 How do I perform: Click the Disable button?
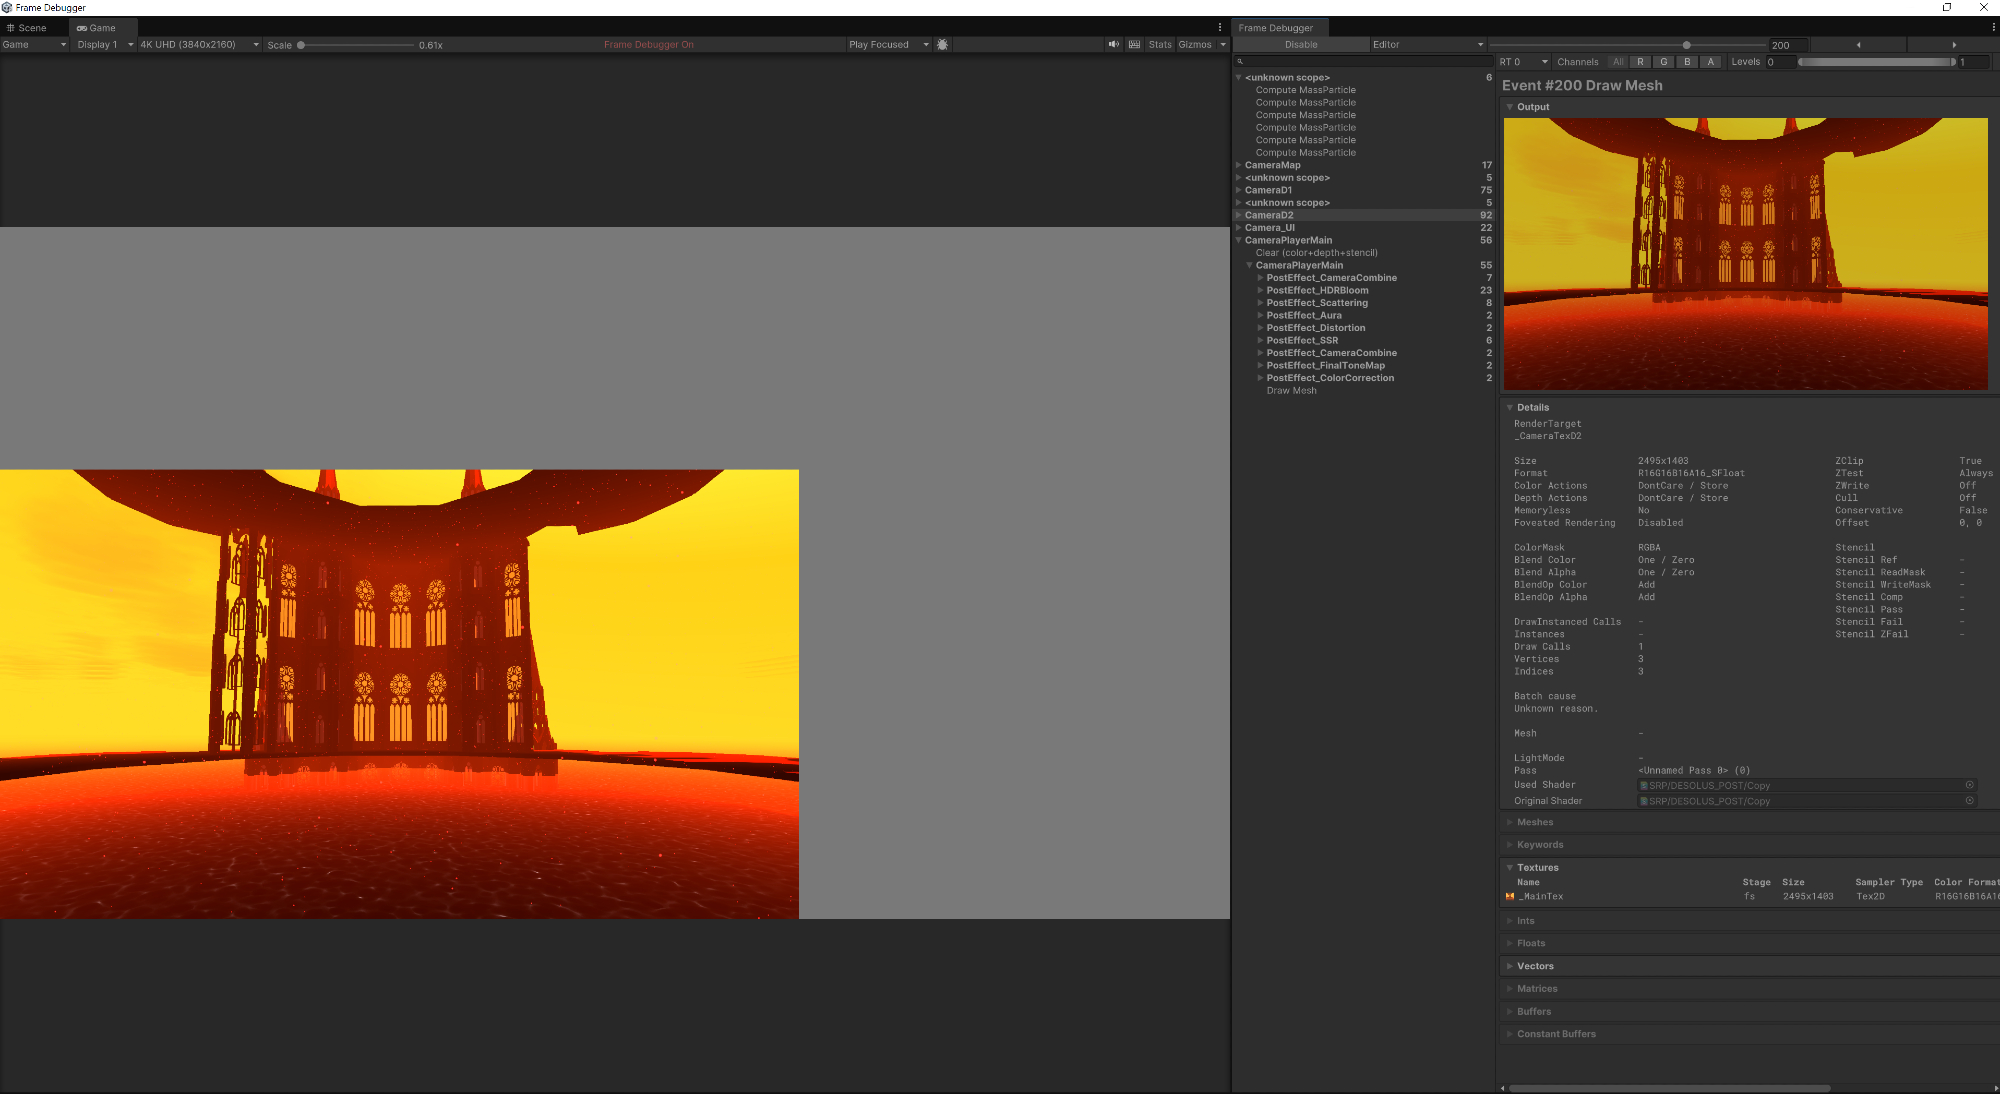click(x=1300, y=45)
